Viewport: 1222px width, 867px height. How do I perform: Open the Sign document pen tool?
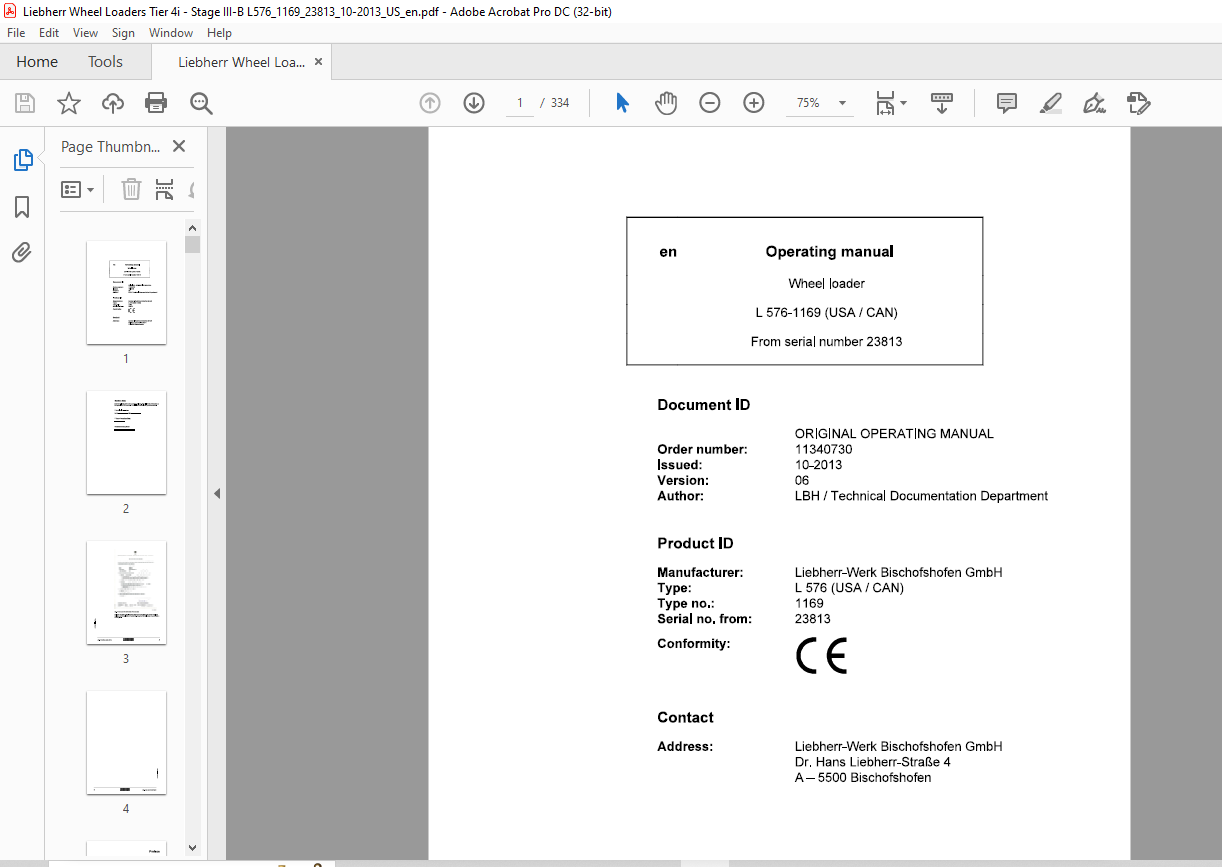click(1094, 103)
